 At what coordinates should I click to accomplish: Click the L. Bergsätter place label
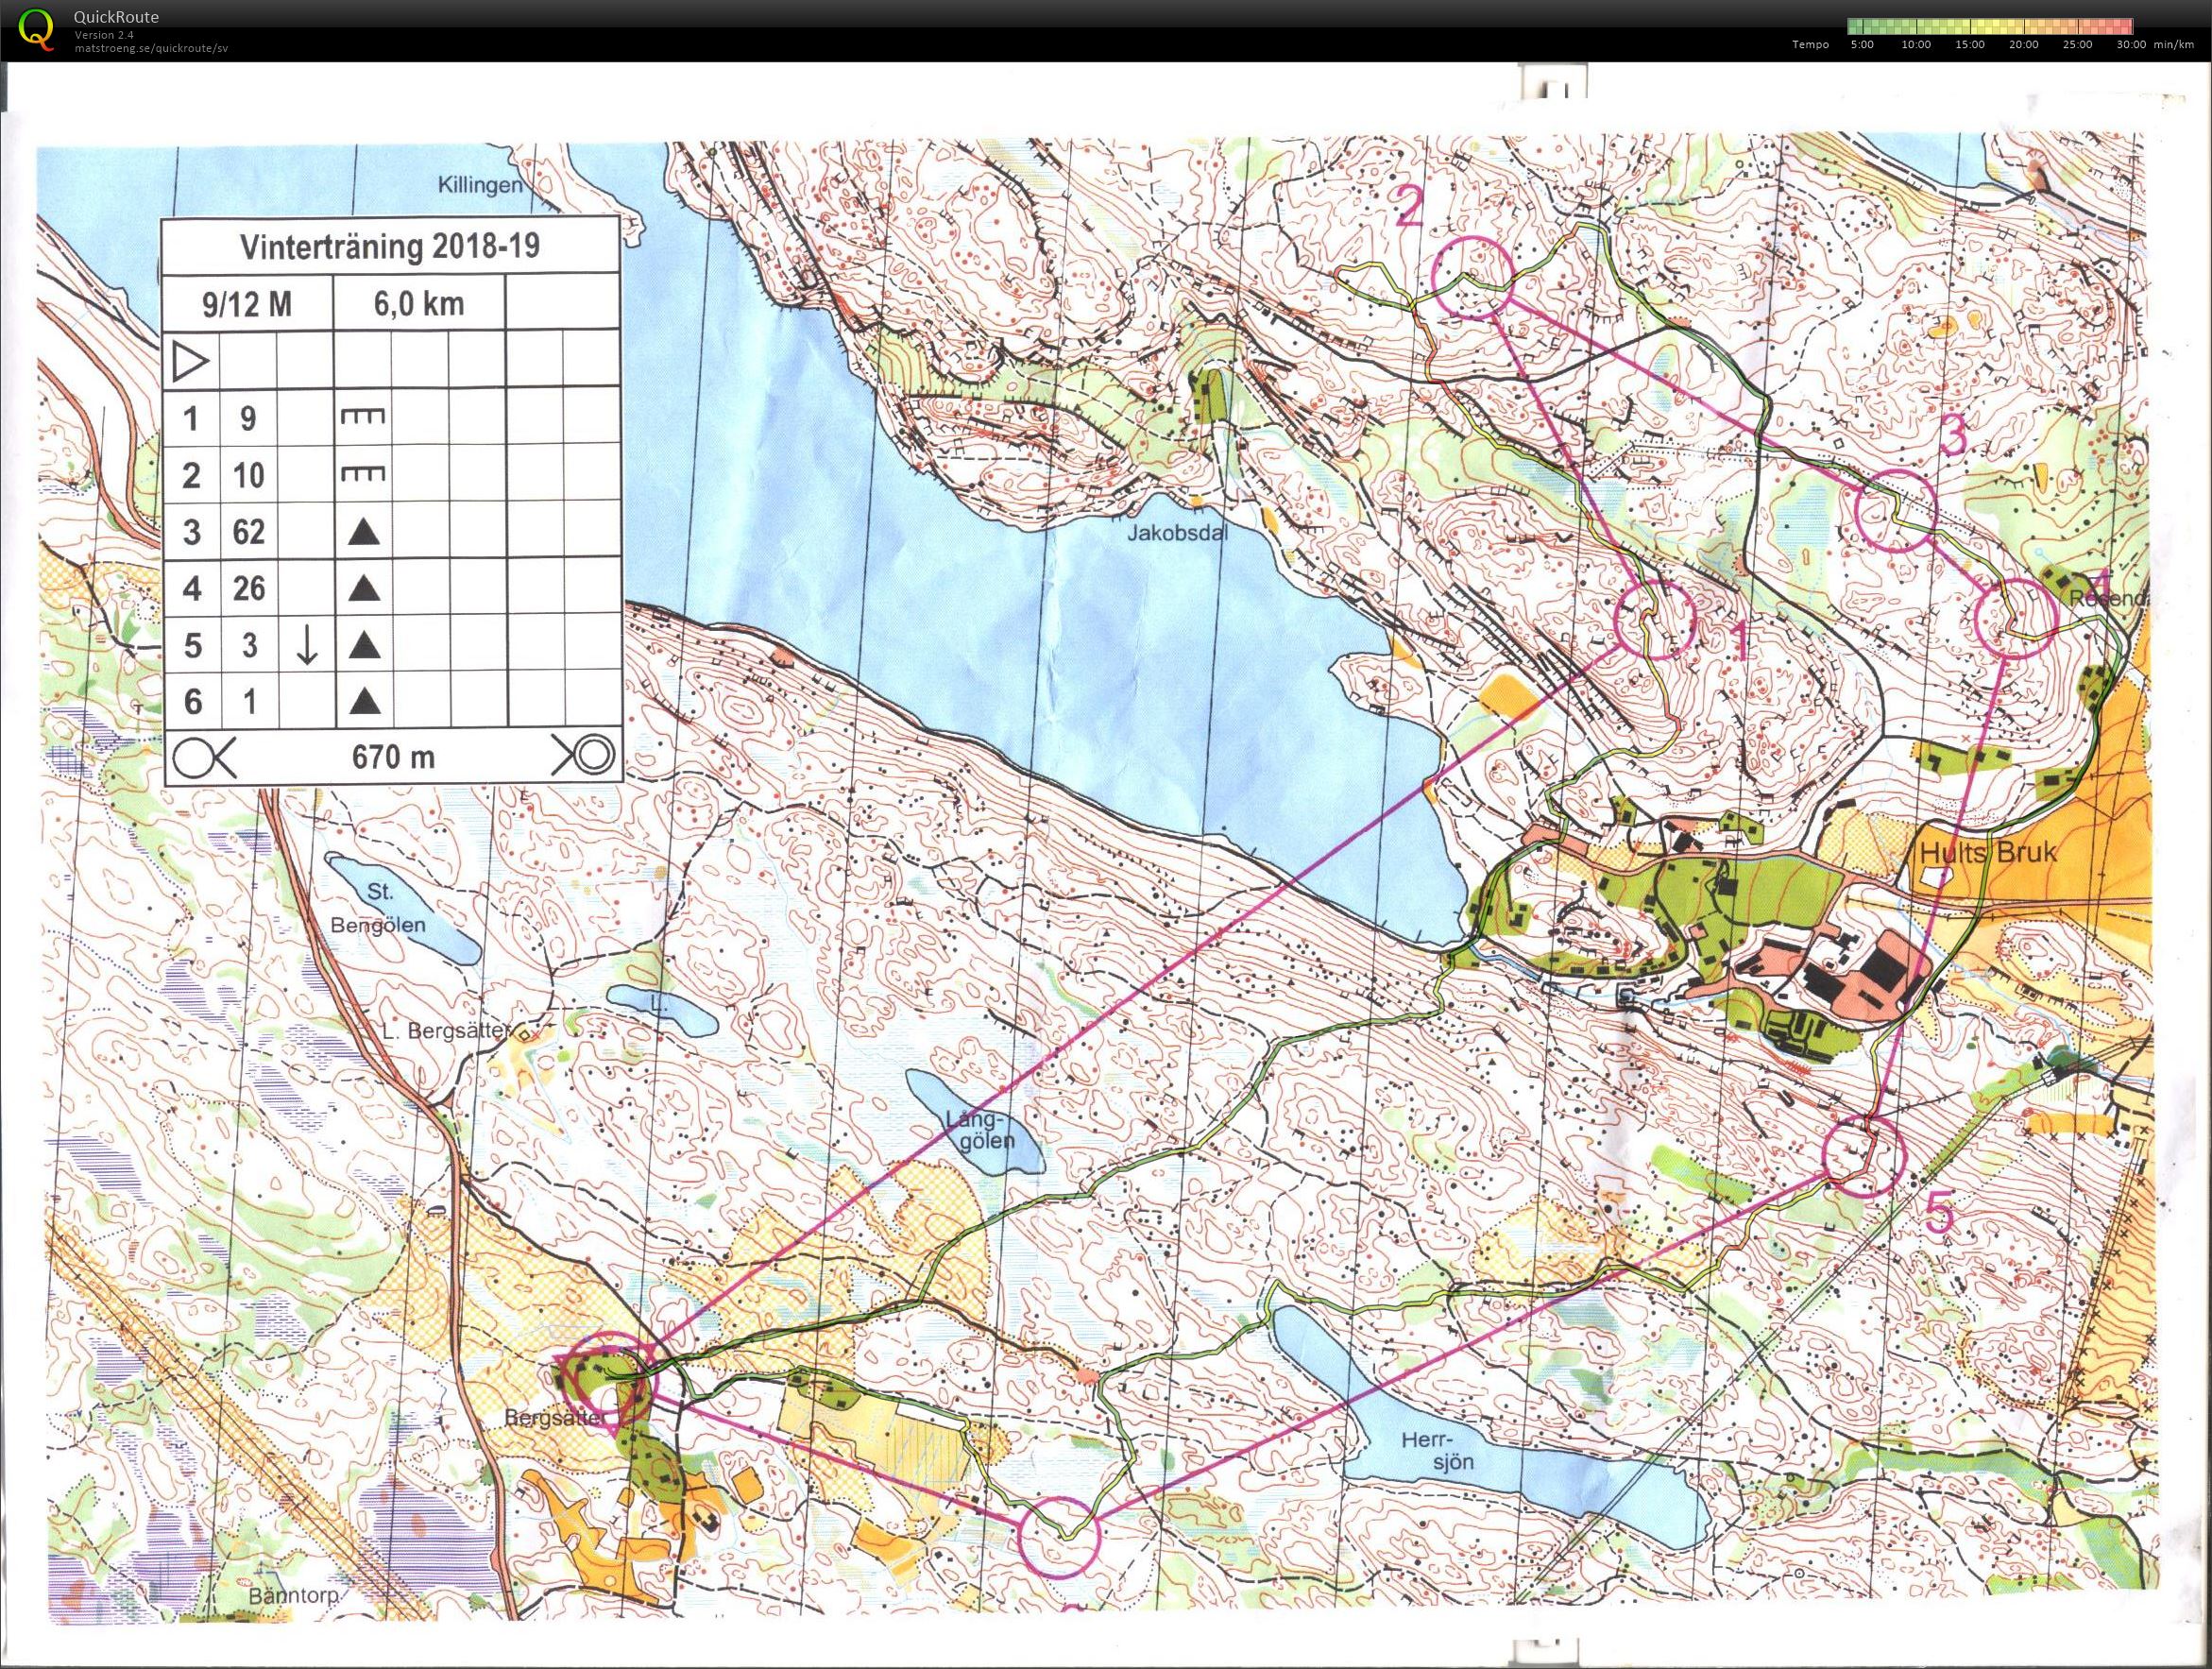point(447,1030)
